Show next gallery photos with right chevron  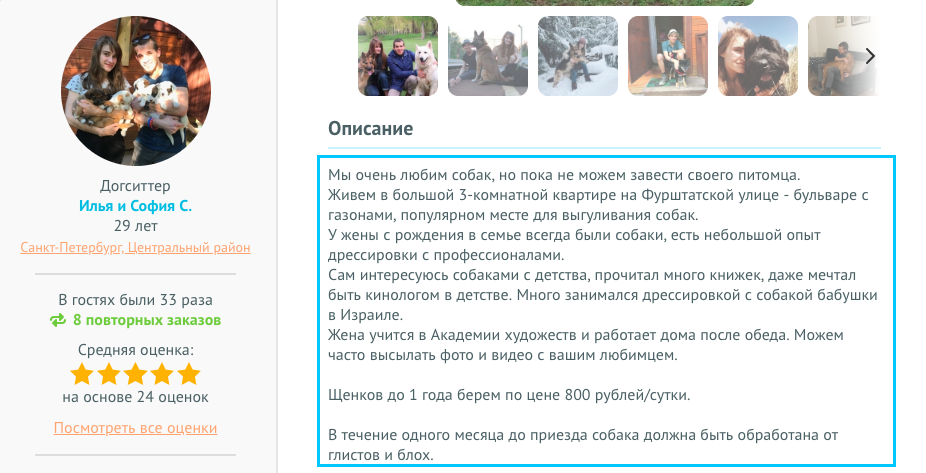pyautogui.click(x=870, y=56)
